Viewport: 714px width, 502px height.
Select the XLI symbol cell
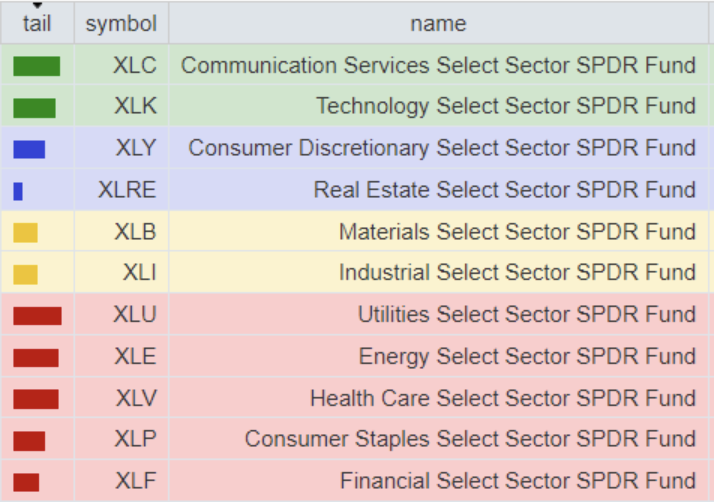139,273
